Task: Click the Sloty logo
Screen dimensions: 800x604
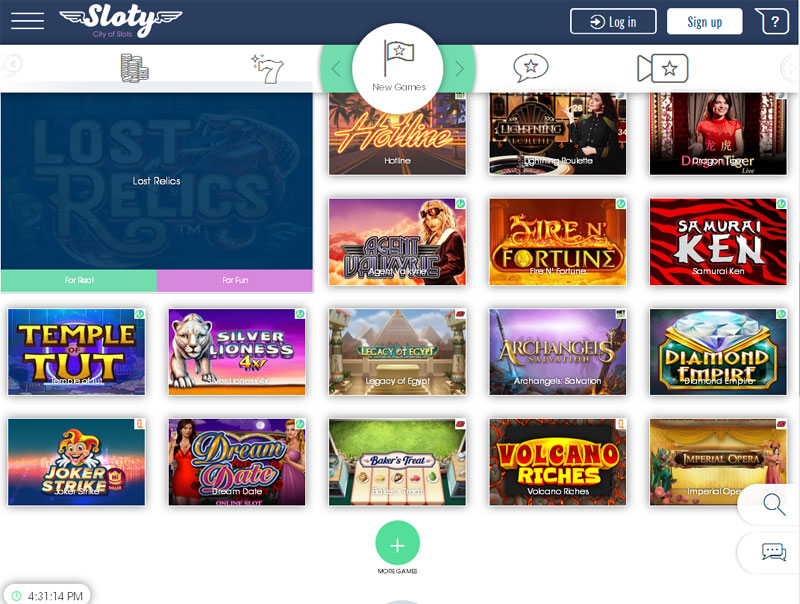Action: tap(120, 20)
